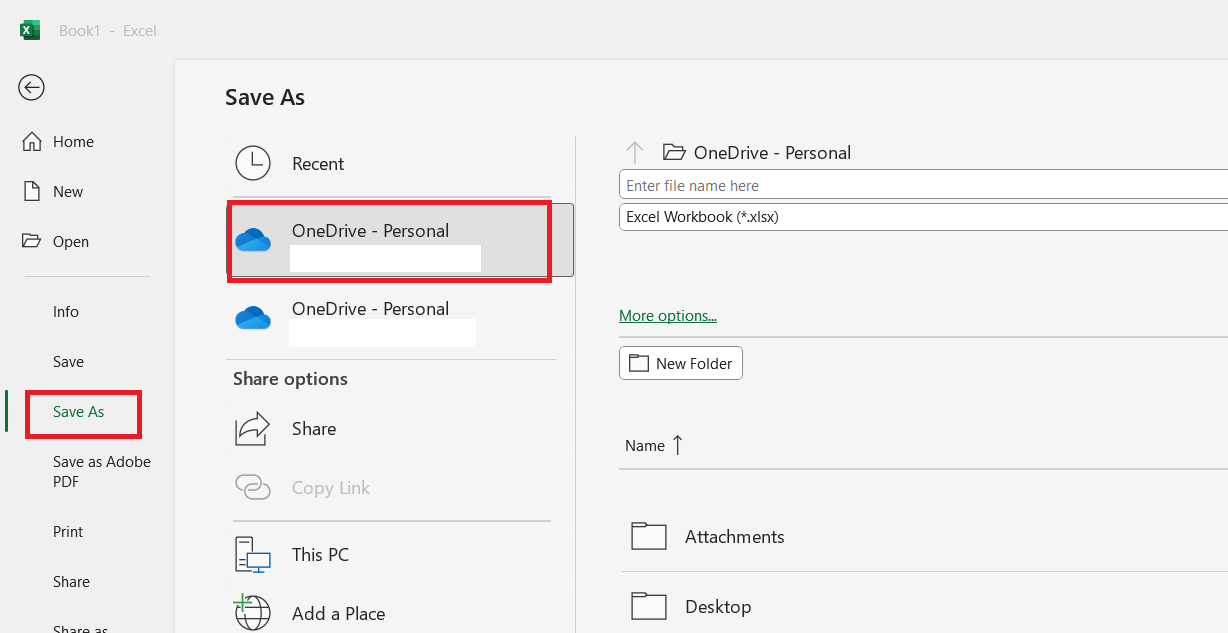Open the Desktop folder row
The width and height of the screenshot is (1228, 633).
tap(924, 606)
